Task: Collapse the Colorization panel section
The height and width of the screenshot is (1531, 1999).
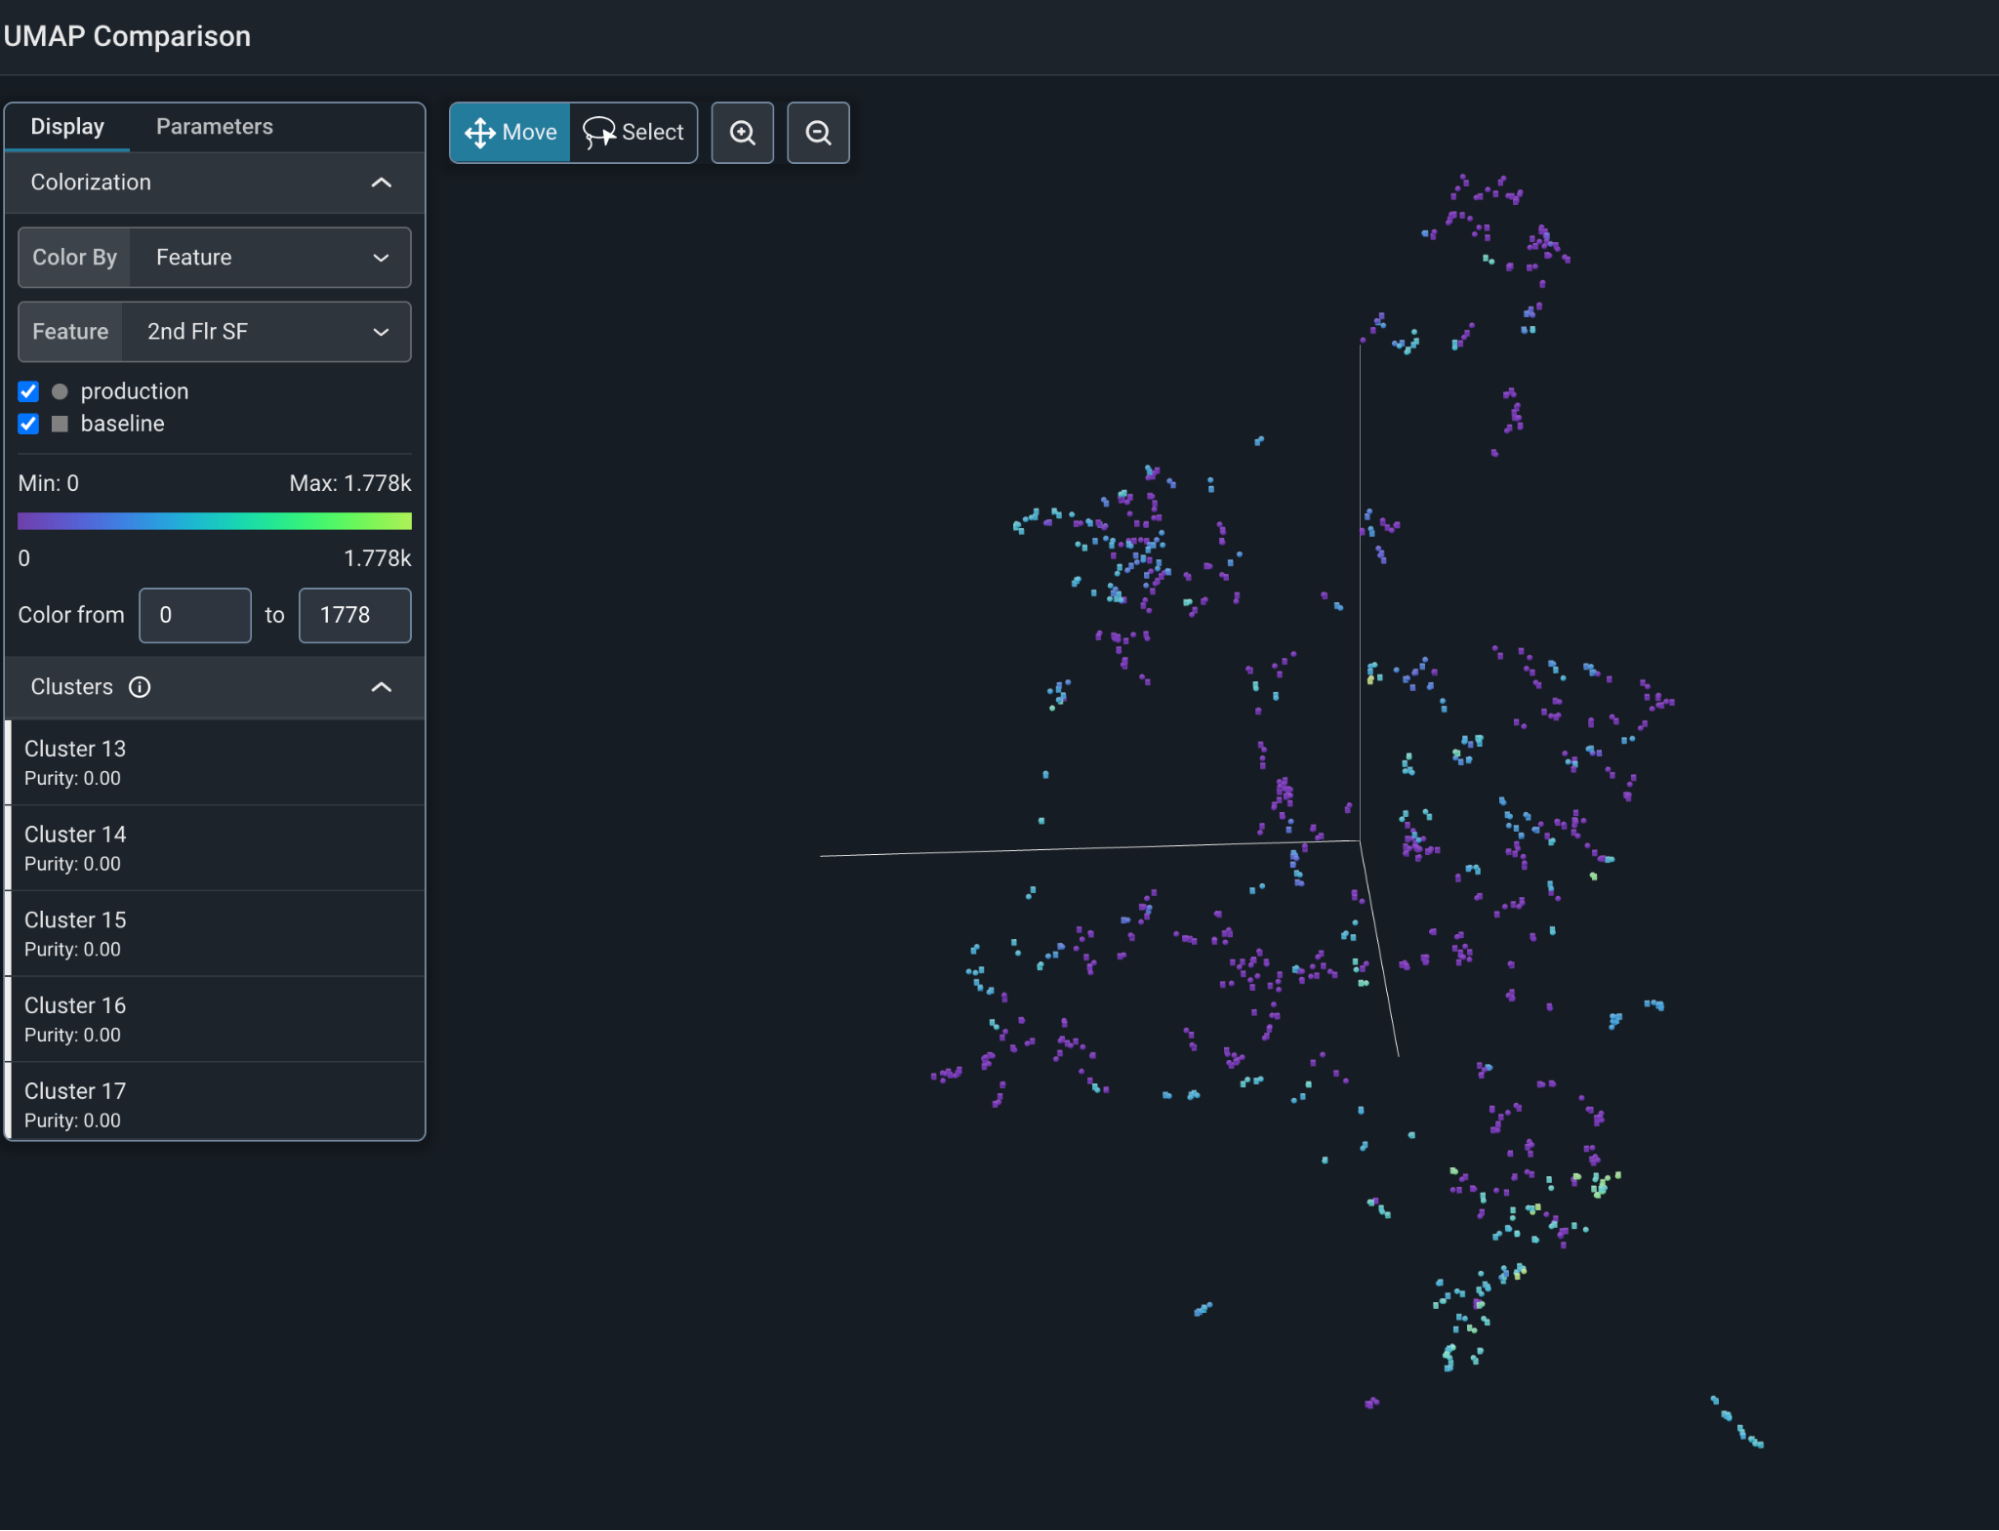Action: [381, 182]
